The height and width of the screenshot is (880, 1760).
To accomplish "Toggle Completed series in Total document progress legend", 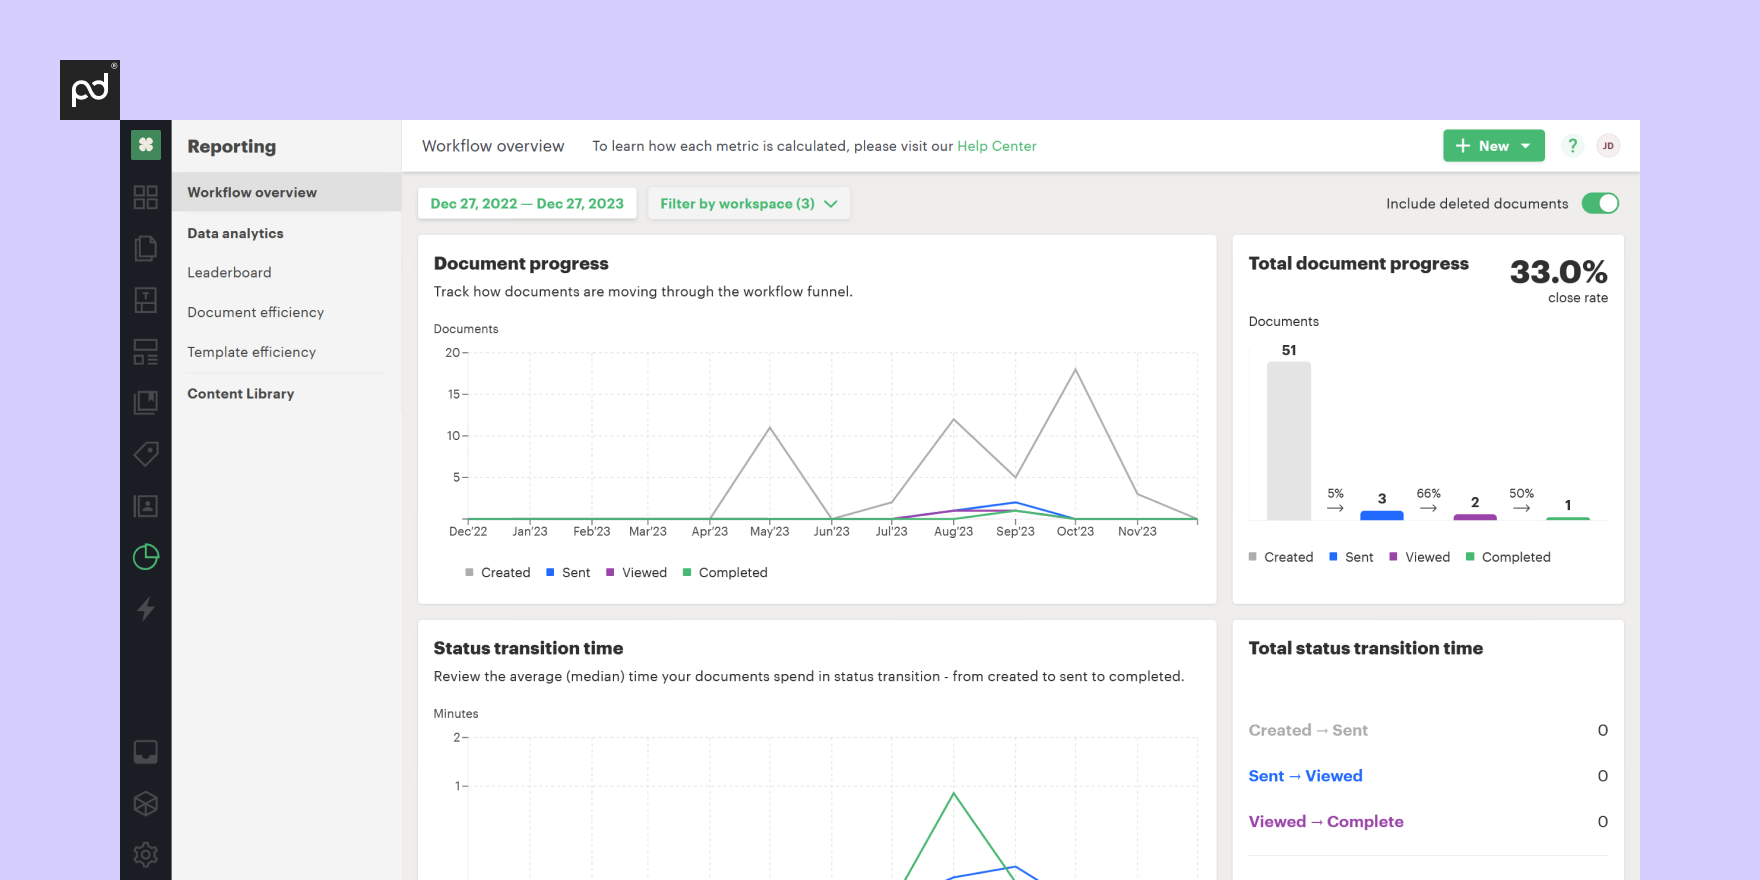I will coord(1507,557).
